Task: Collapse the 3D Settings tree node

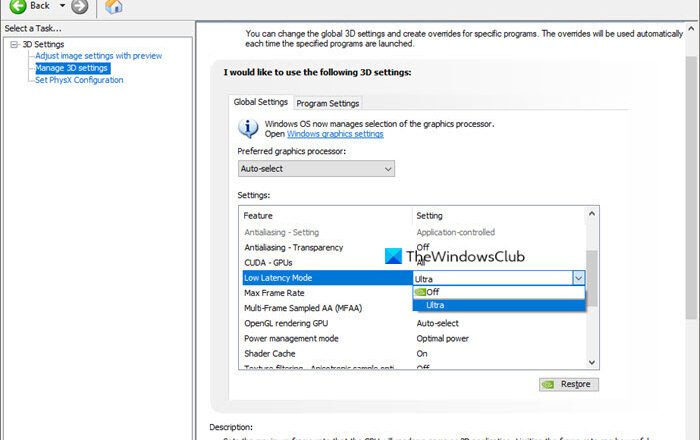Action: pos(14,44)
